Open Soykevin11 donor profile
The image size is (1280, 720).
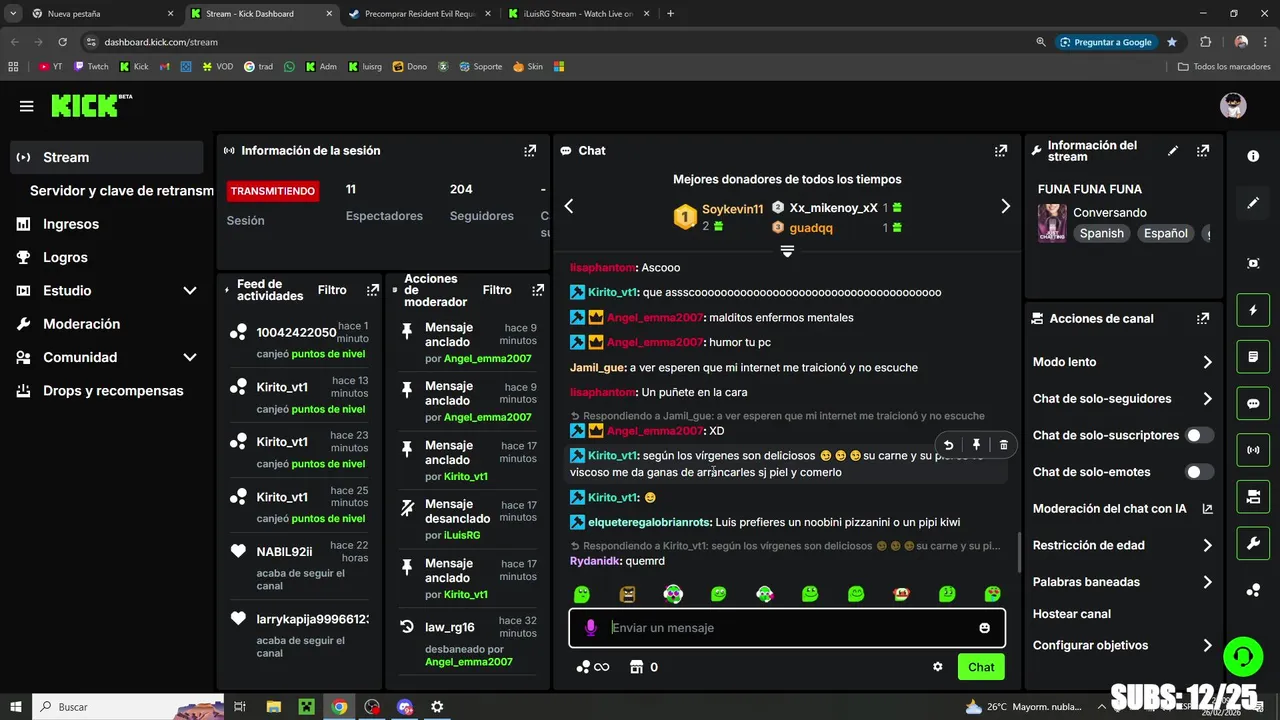pos(732,210)
